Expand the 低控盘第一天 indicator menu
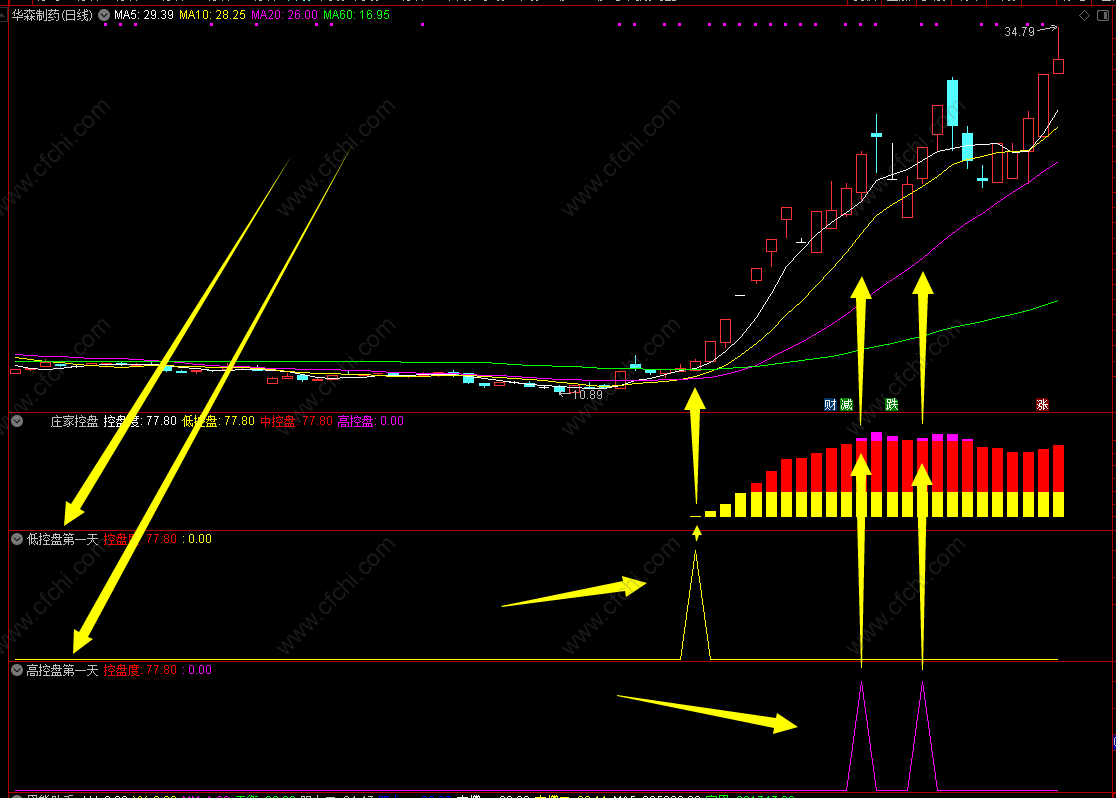 point(17,539)
